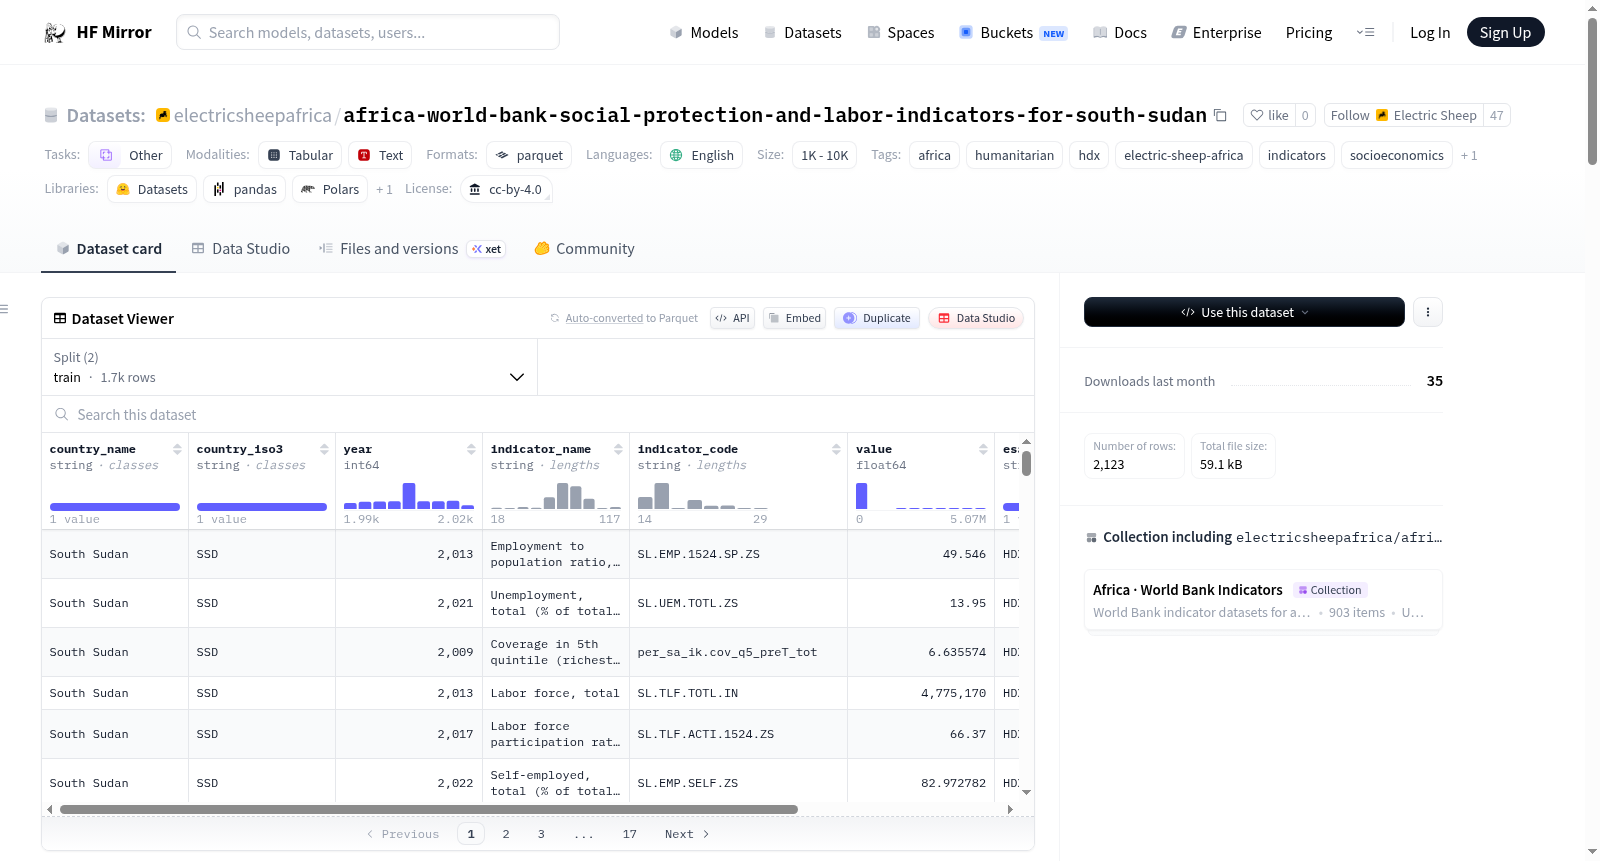Open the Pricing link
The image size is (1600, 861).
click(x=1309, y=33)
